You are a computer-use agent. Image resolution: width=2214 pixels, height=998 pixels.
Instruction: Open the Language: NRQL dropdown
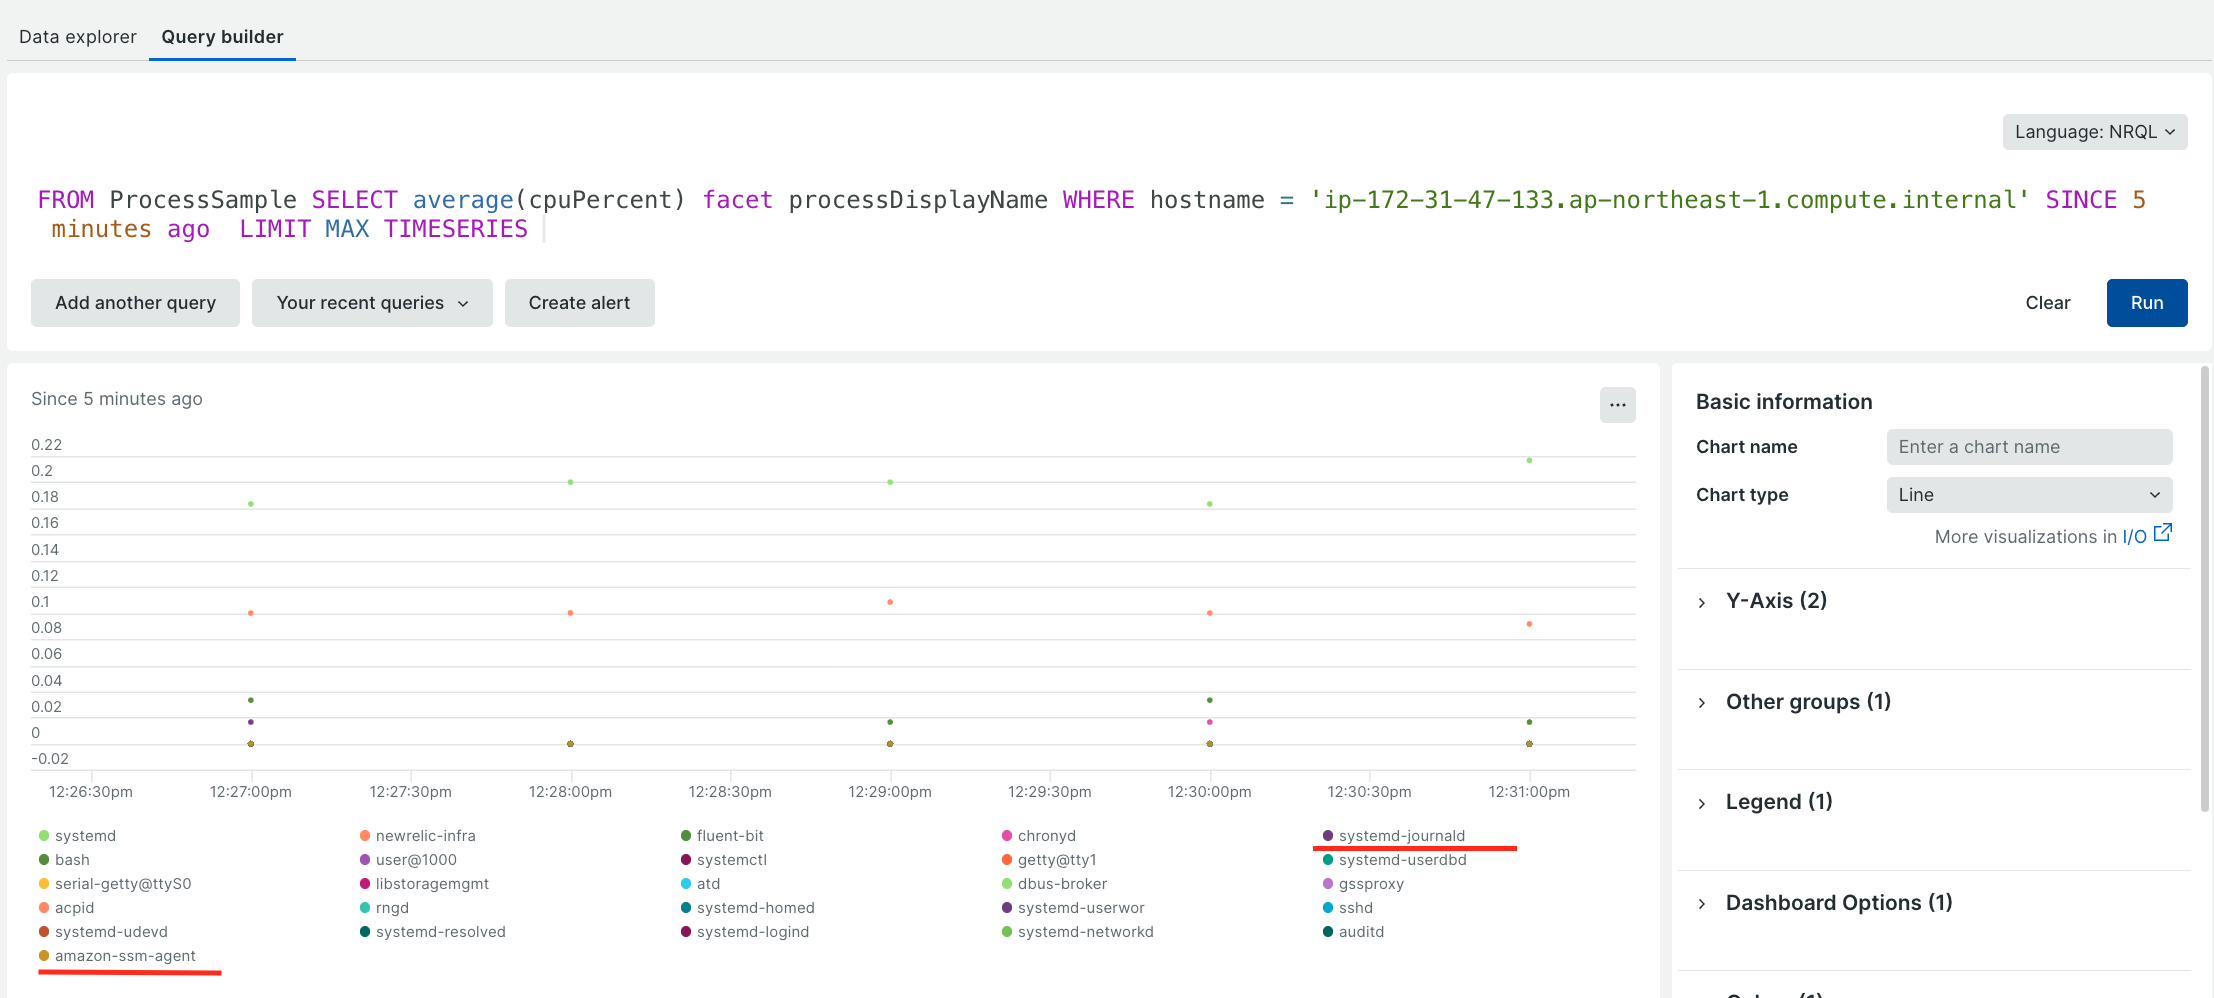(x=2095, y=132)
